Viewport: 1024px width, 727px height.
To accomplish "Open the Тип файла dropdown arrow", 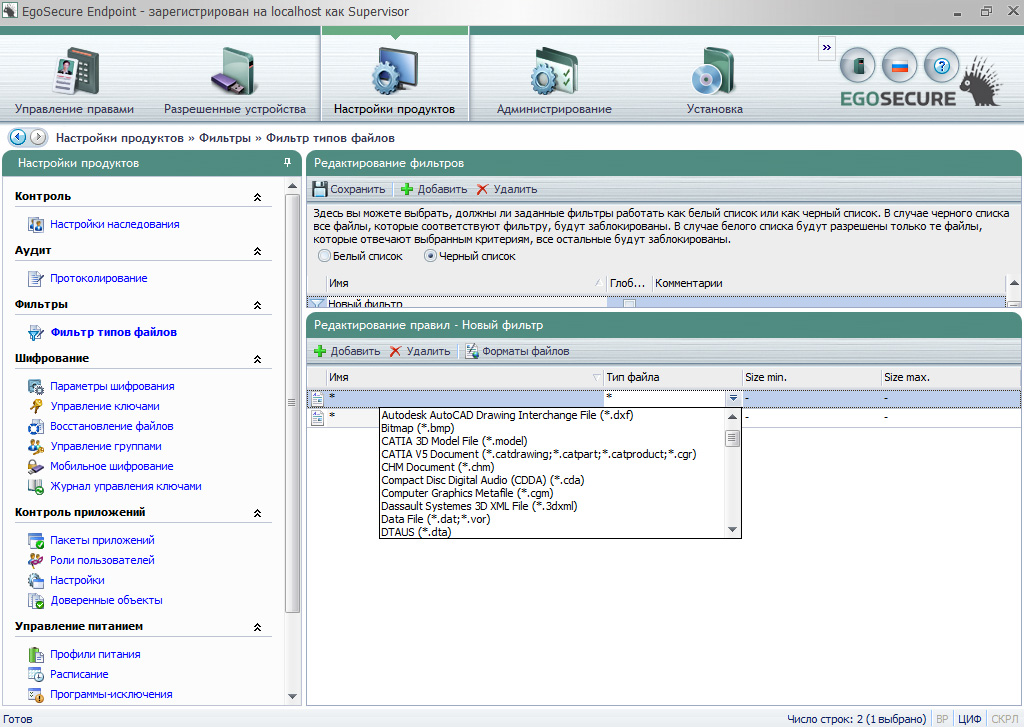I will tap(732, 398).
